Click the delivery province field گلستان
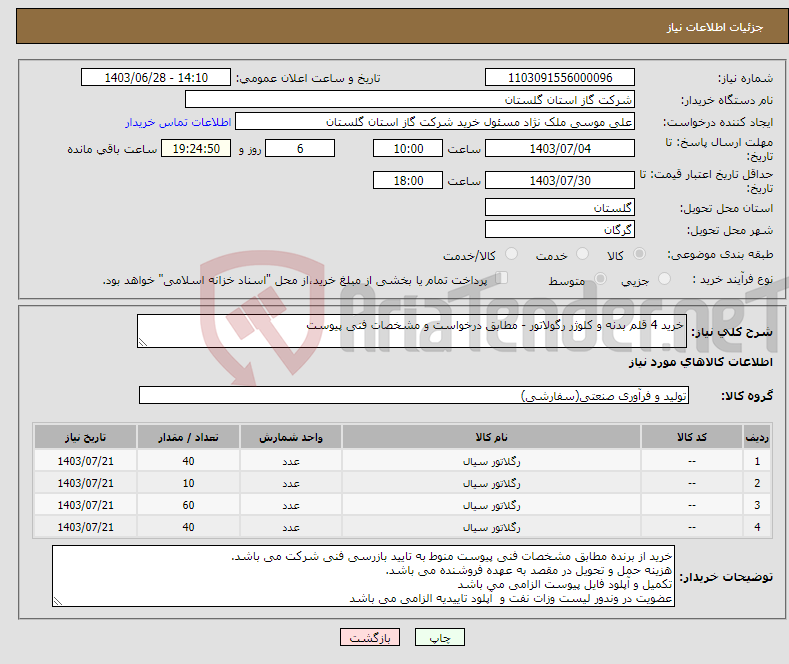The width and height of the screenshot is (789, 664). [x=560, y=207]
